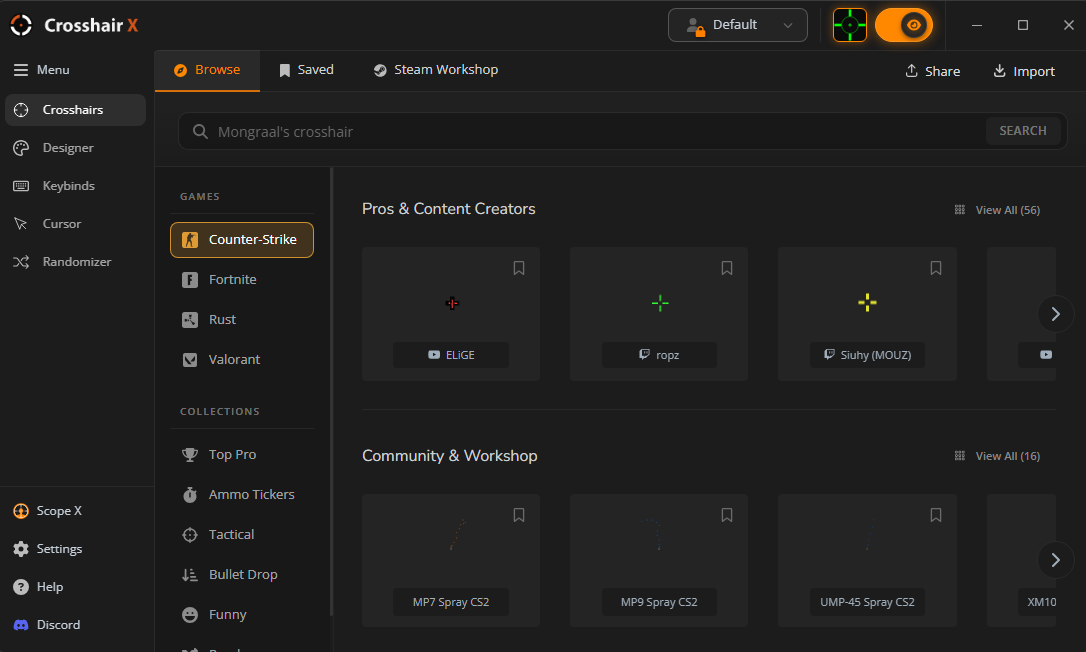Save the ropz crosshair with bookmark toggle

727,268
